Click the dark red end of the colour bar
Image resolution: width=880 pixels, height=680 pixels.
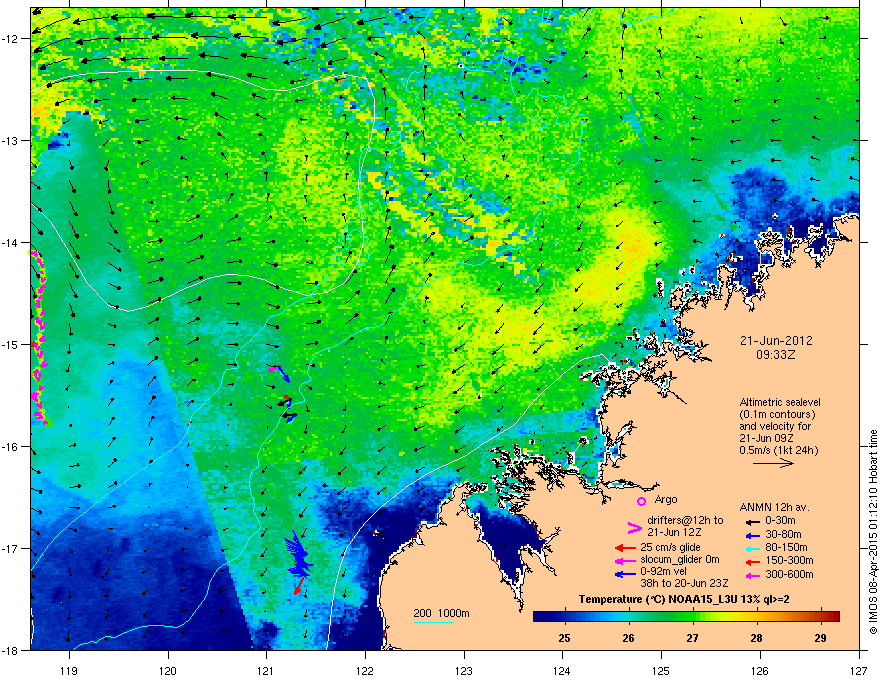point(834,616)
